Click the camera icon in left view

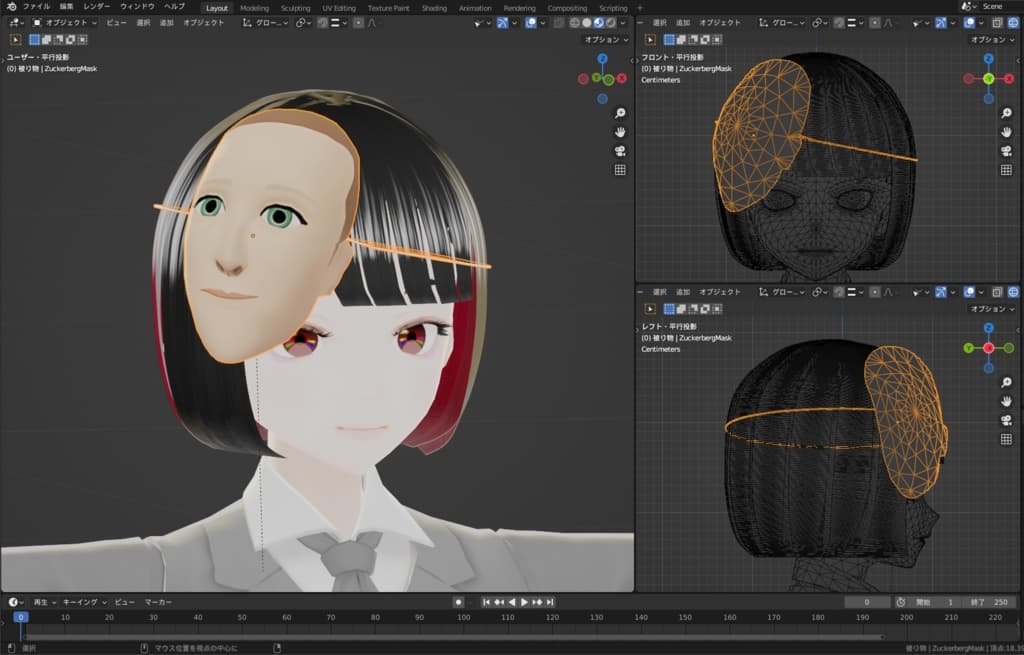[x=1006, y=419]
